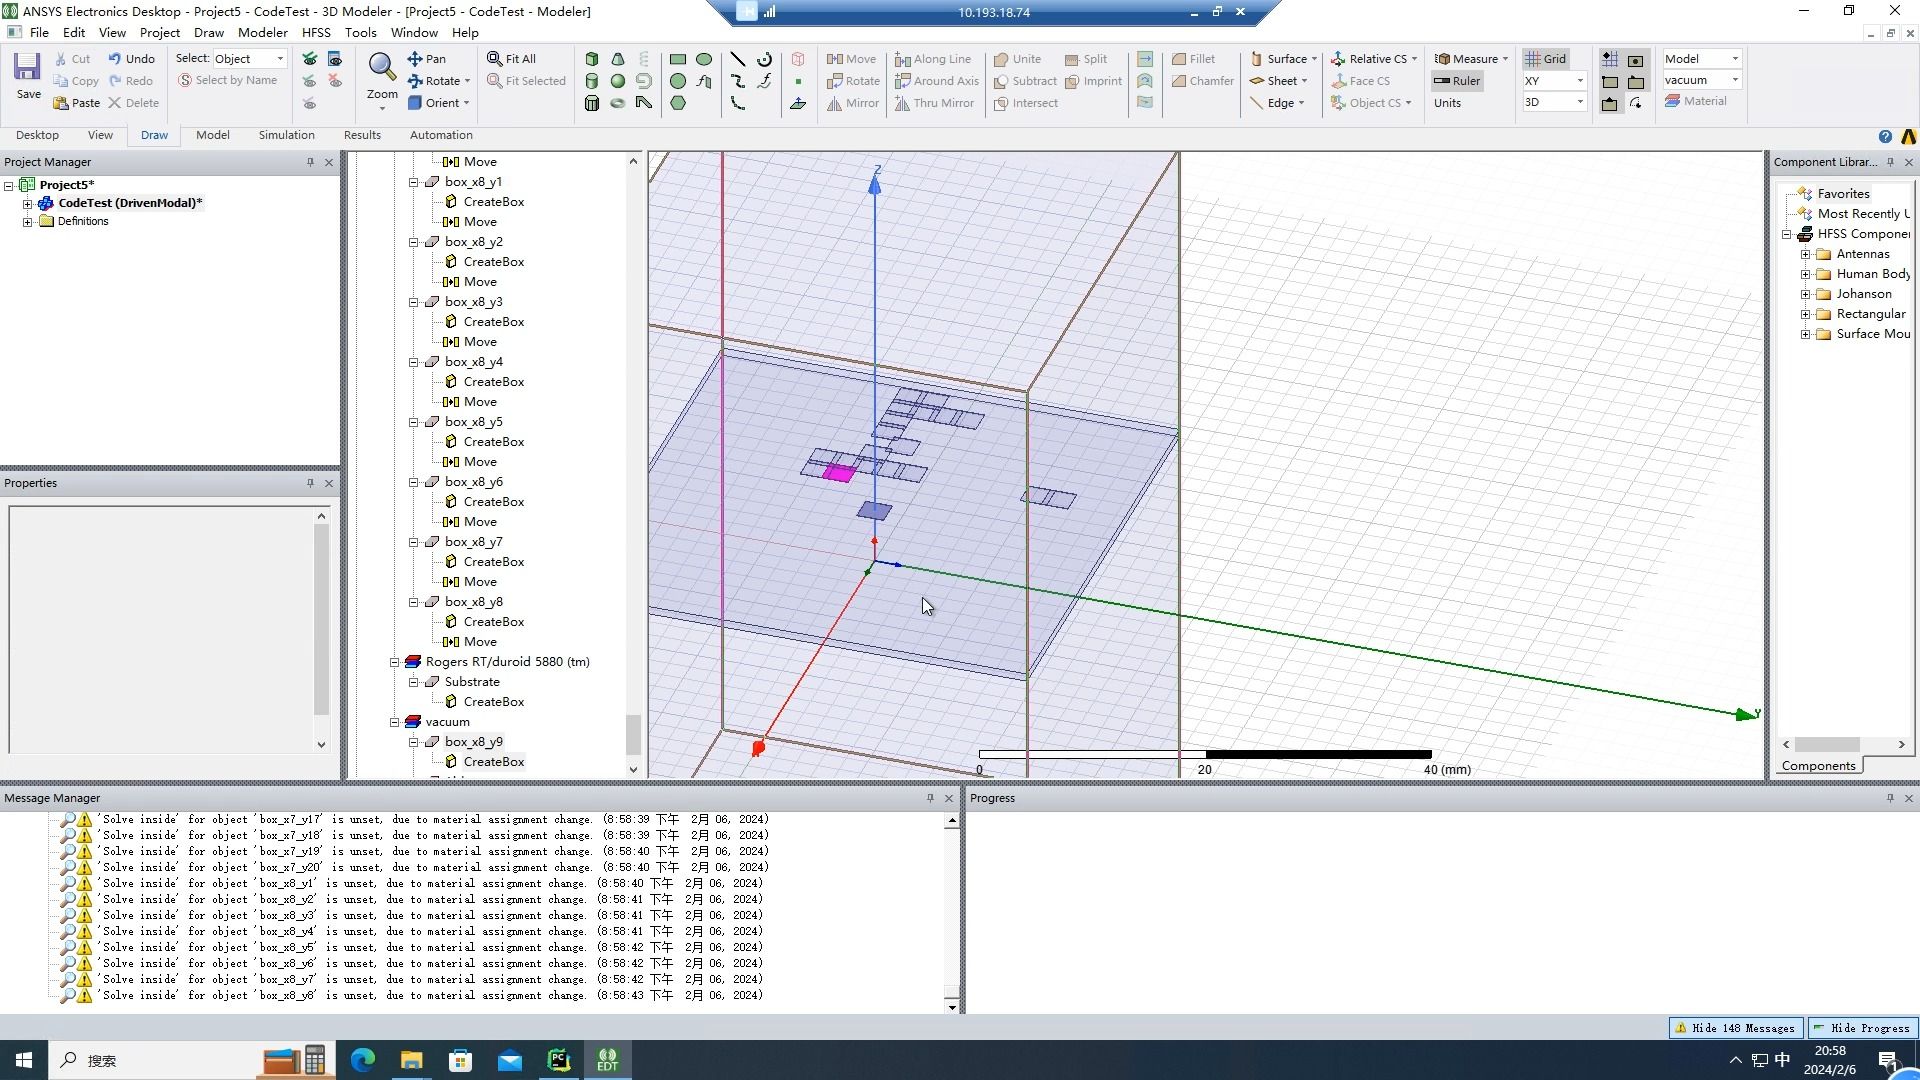Viewport: 1920px width, 1080px height.
Task: Select the Draw Cylinder tool
Action: pos(592,81)
